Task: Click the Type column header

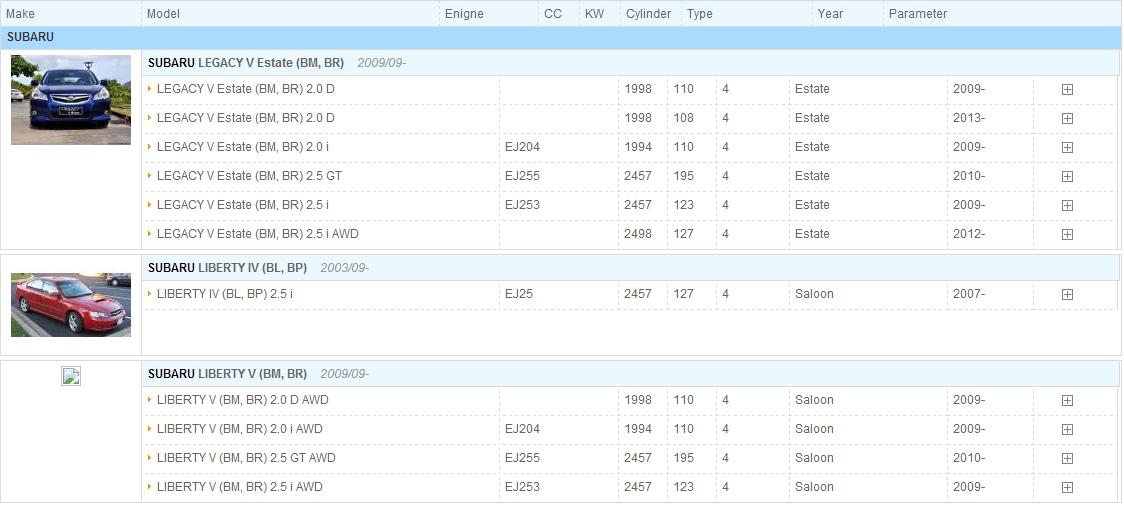Action: [x=700, y=14]
